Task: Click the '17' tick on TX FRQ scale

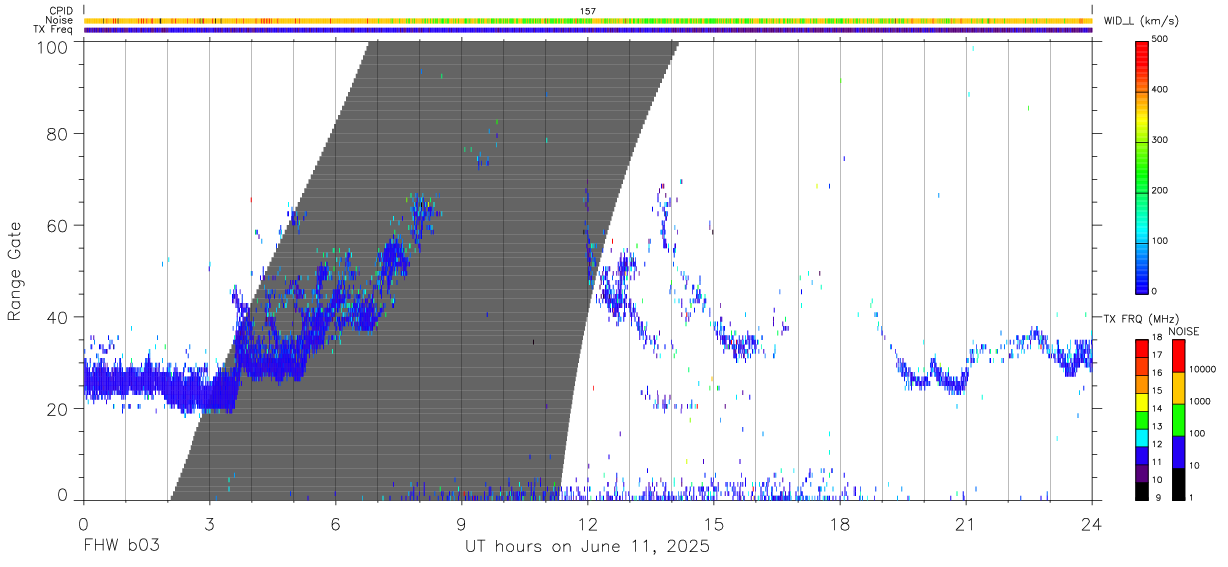Action: click(x=1158, y=355)
